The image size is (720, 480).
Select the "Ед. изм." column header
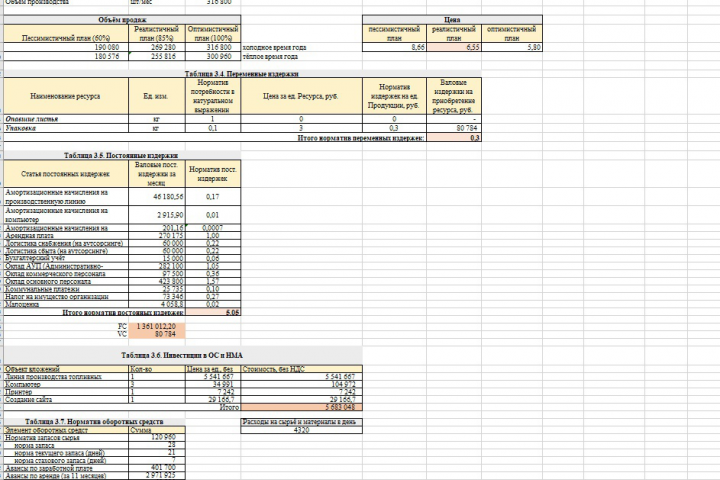(x=157, y=96)
